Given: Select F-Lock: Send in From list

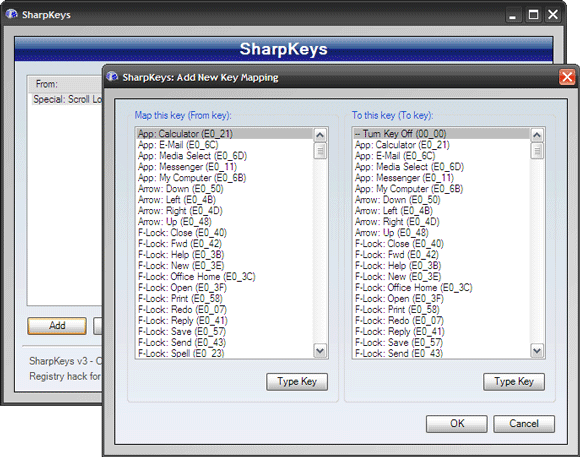Looking at the screenshot, I should (225, 342).
